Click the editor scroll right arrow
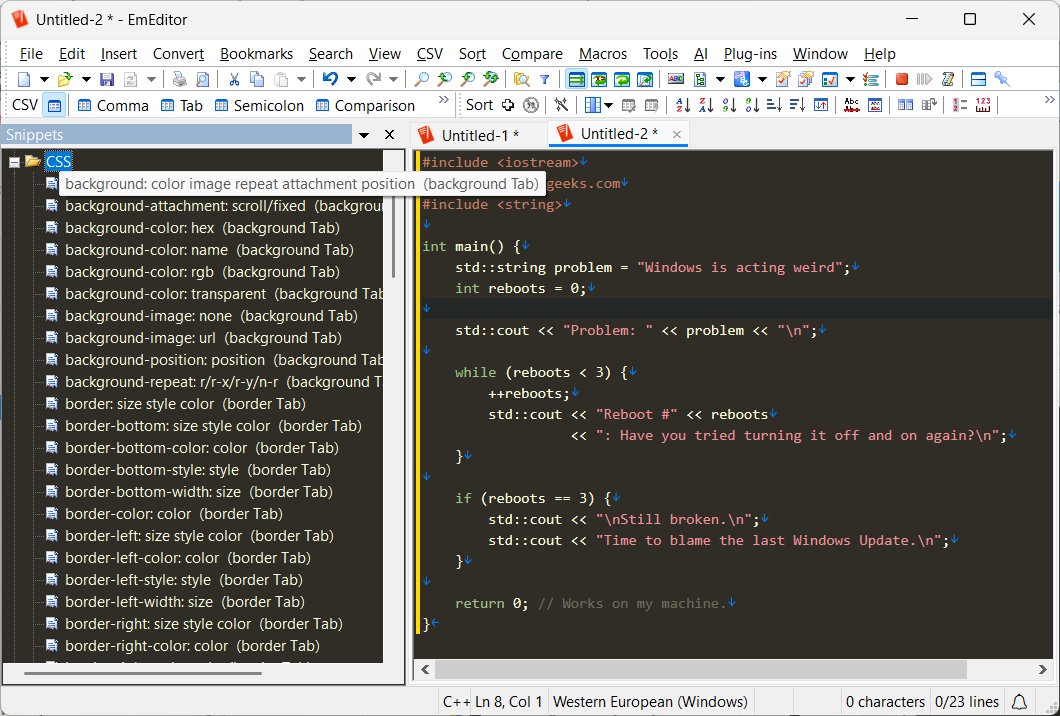This screenshot has width=1060, height=716. tap(1042, 669)
